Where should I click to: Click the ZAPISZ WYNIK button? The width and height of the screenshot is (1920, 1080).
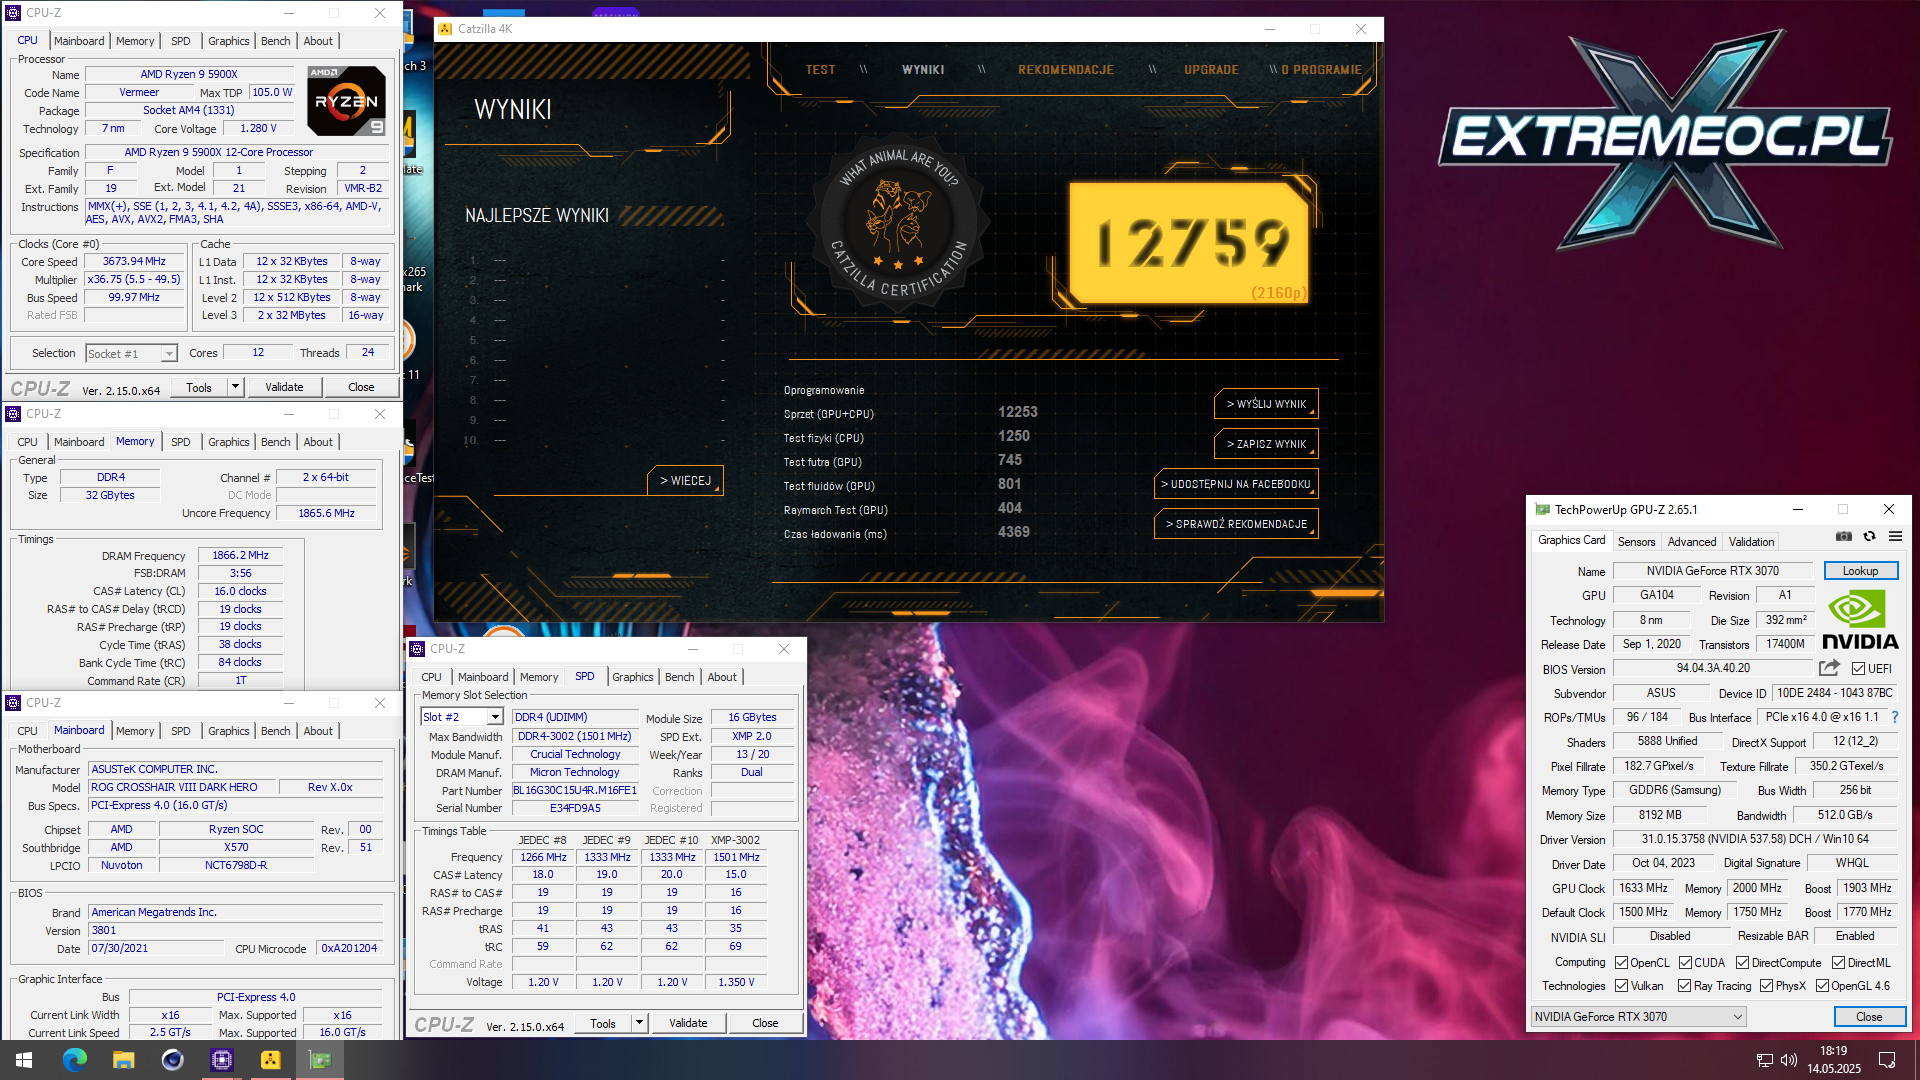click(x=1266, y=444)
